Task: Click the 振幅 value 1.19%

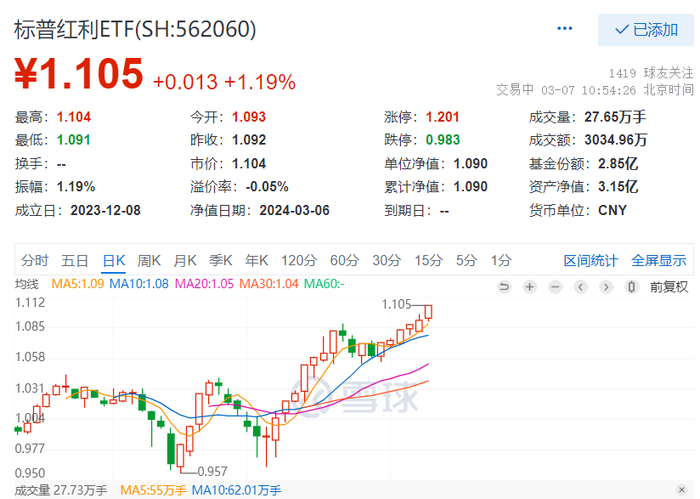Action: click(x=76, y=187)
